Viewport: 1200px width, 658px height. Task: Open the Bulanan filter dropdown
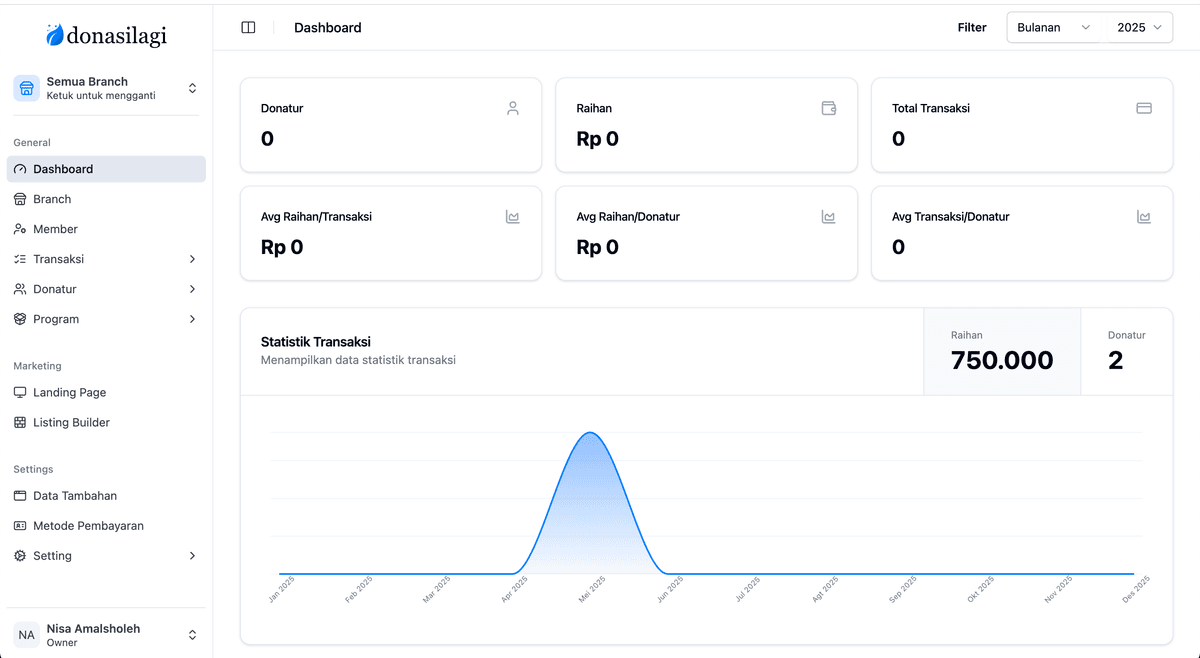click(x=1052, y=27)
